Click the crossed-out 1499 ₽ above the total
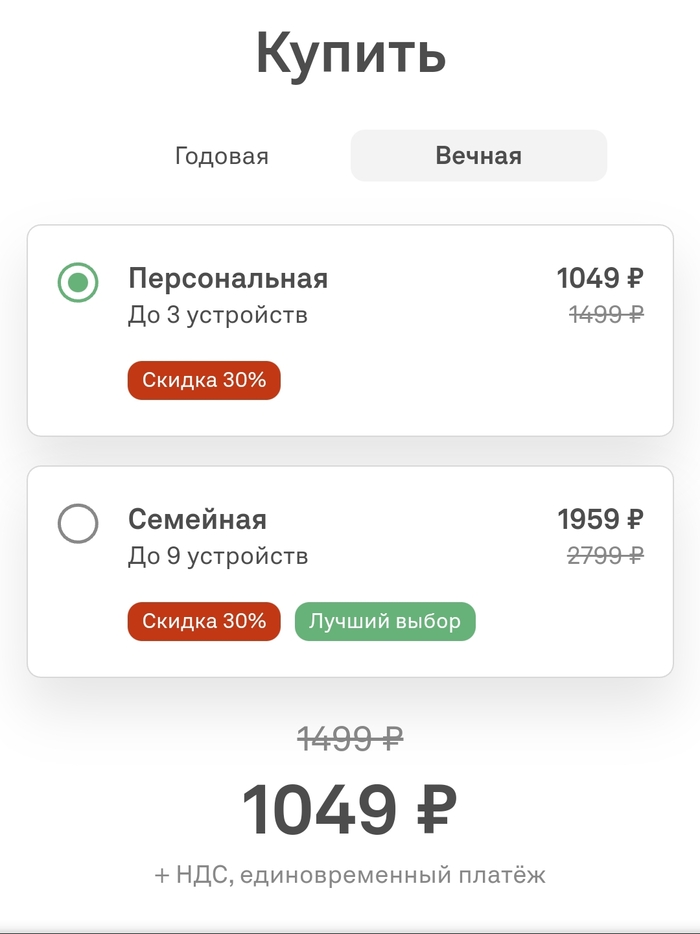This screenshot has width=700, height=934. coord(350,739)
